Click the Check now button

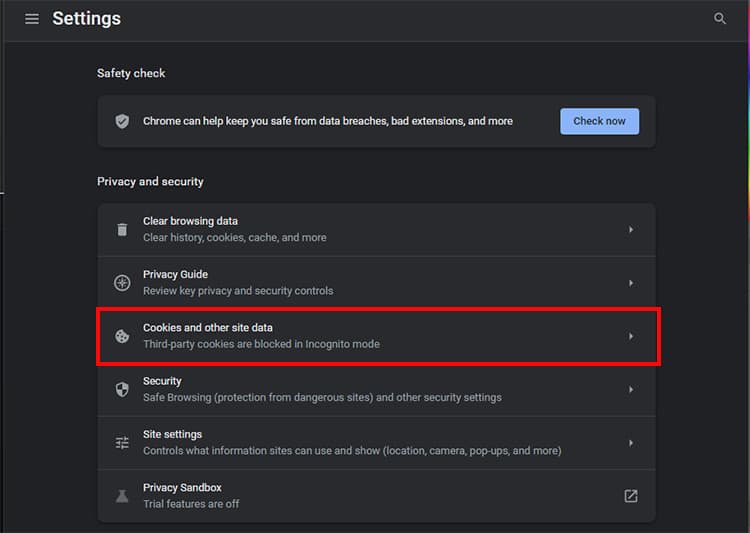click(x=599, y=121)
